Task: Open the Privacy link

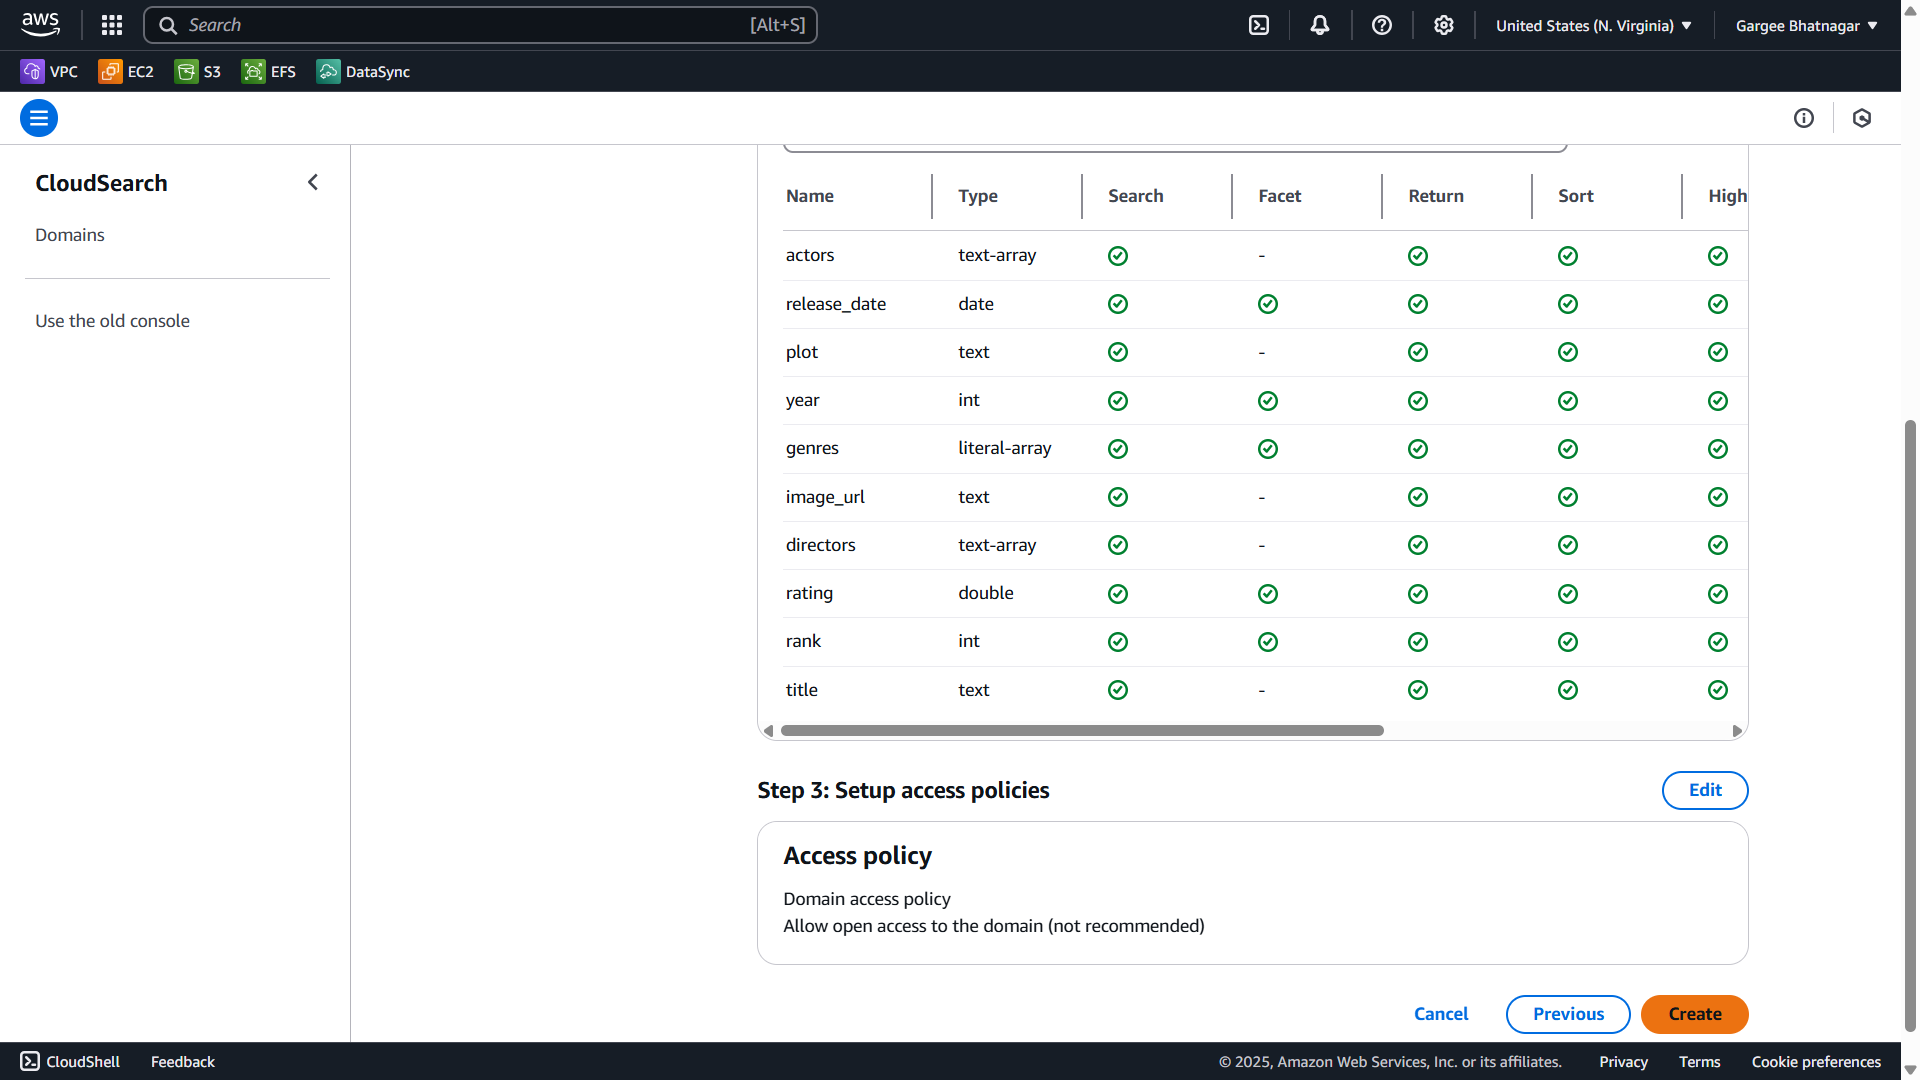Action: coord(1623,1061)
